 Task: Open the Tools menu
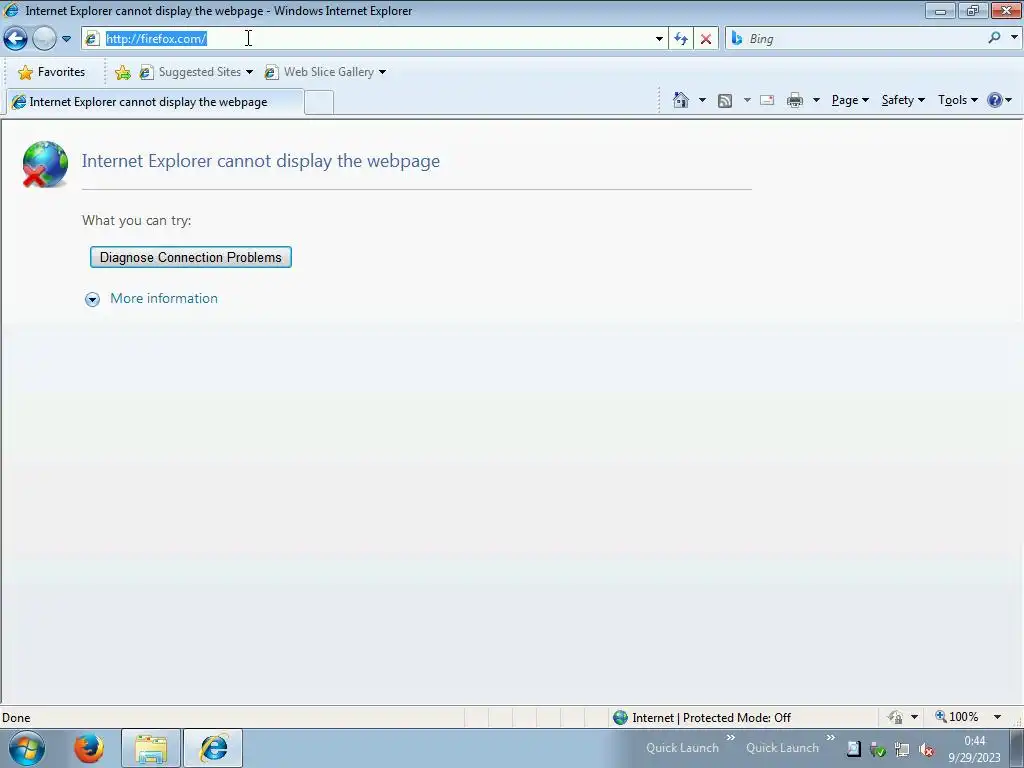(957, 100)
